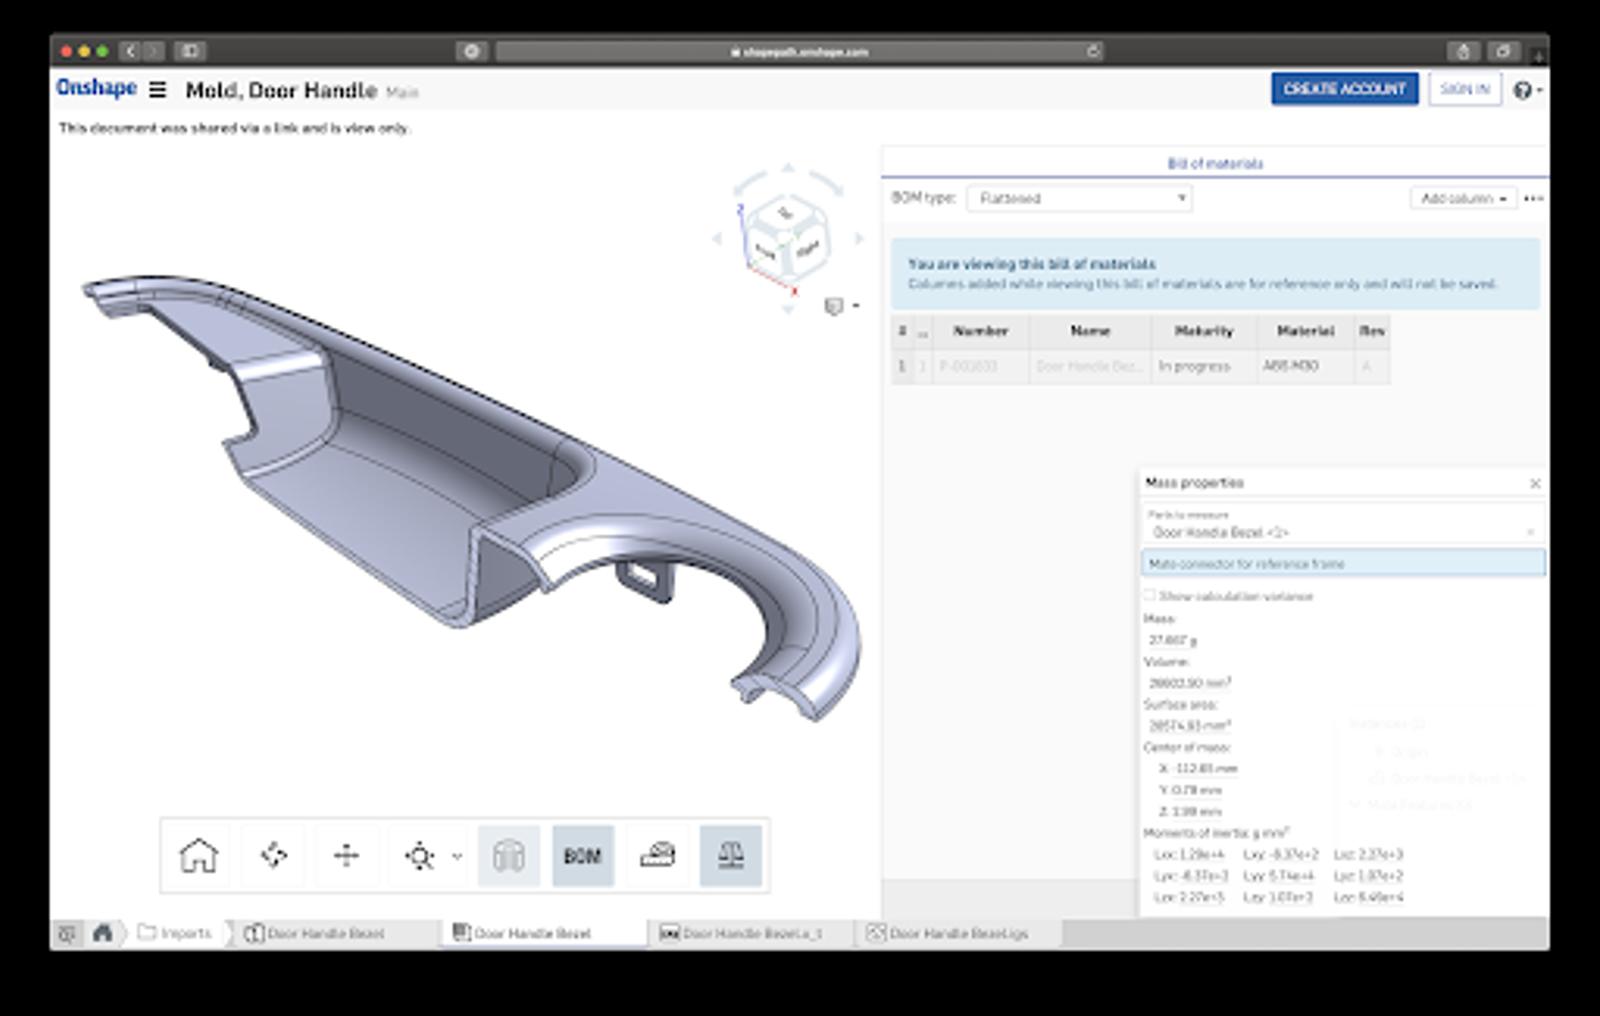Open the Onshape hamburger menu

click(157, 90)
